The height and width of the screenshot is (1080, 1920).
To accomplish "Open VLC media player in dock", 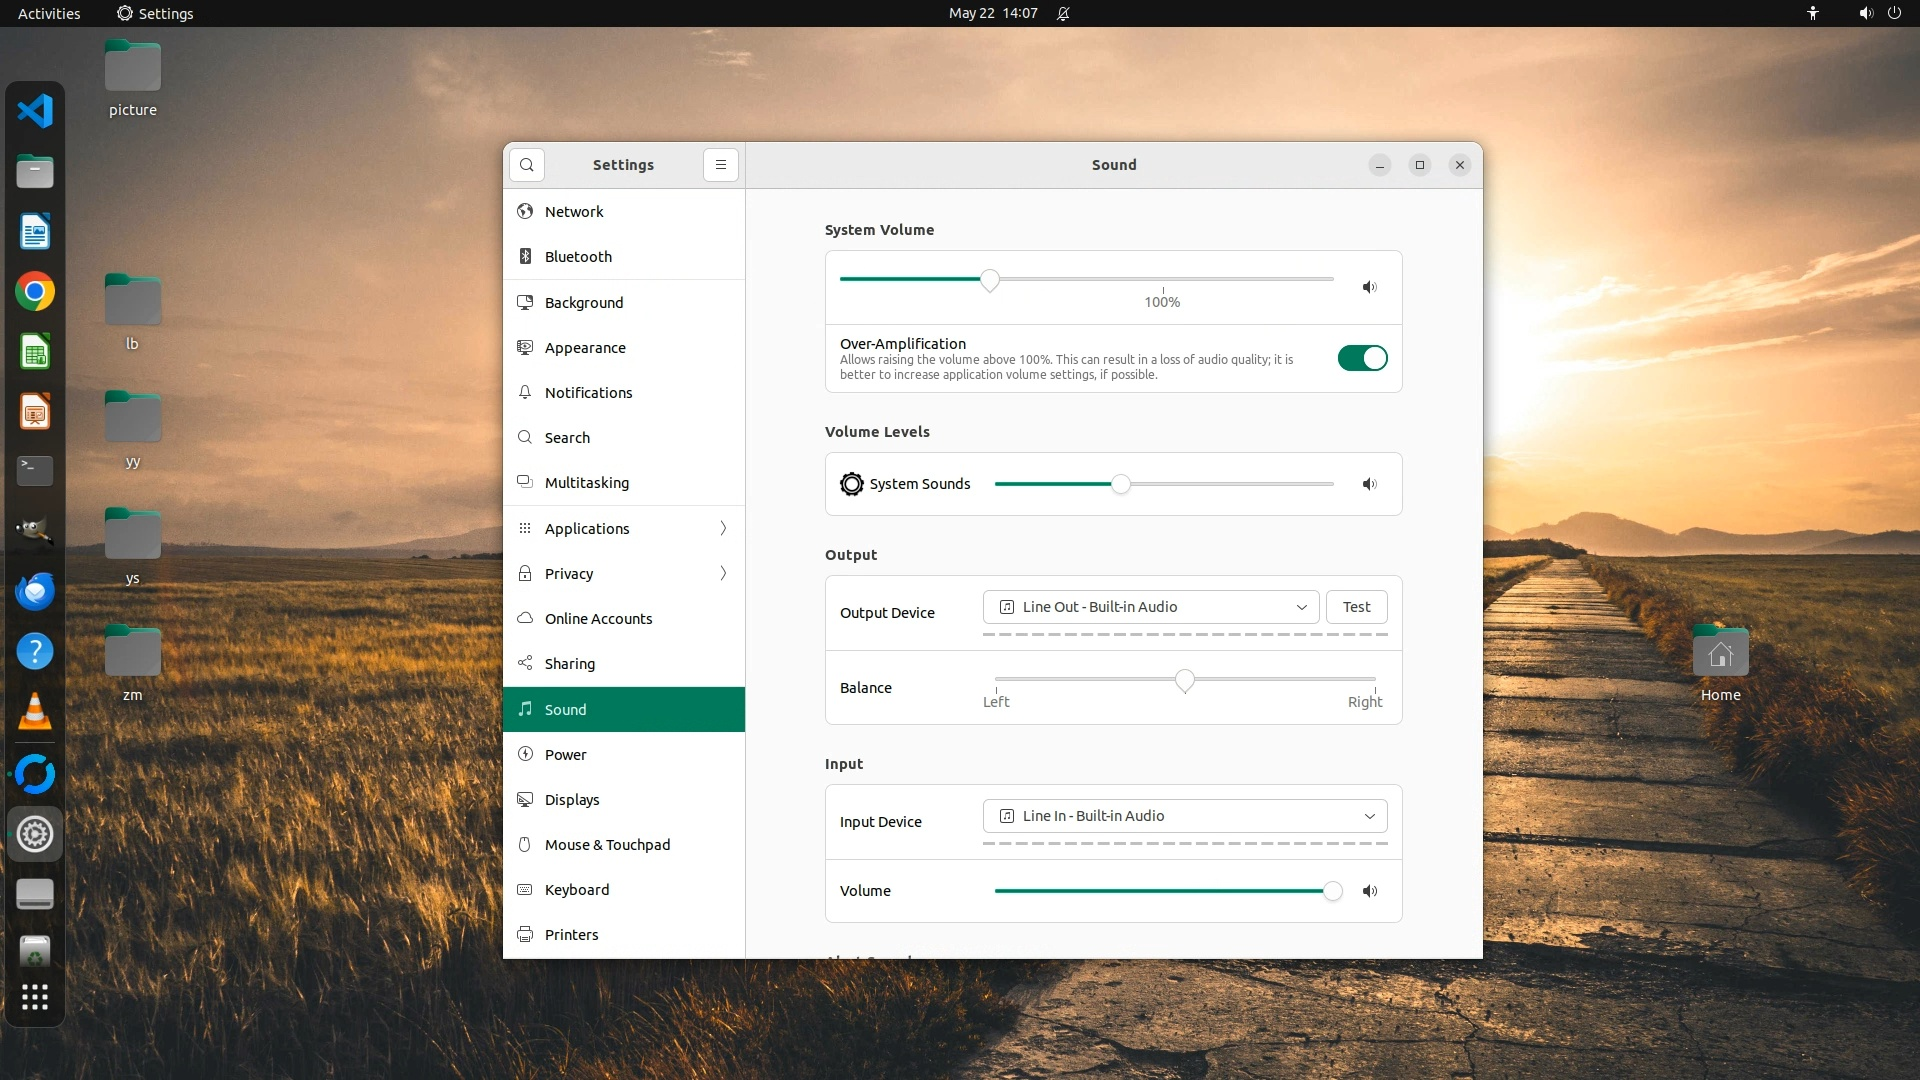I will tap(35, 712).
